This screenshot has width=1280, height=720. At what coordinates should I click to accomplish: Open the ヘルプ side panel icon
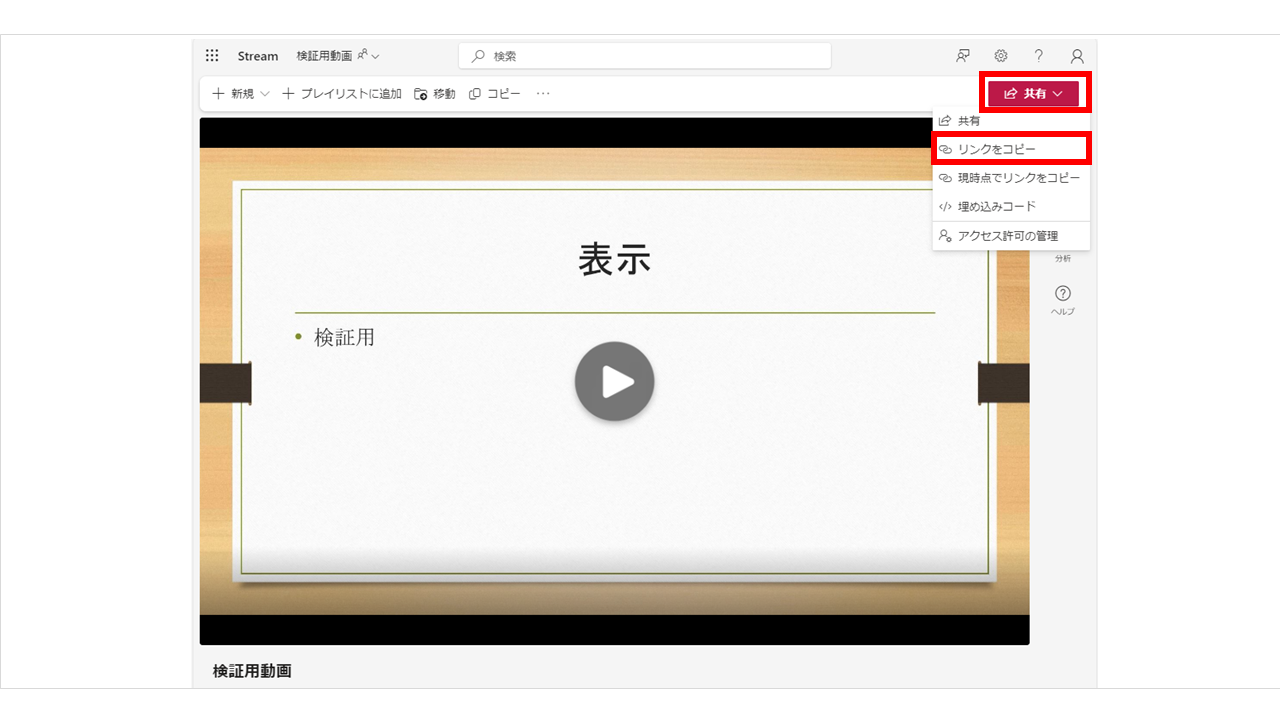point(1062,299)
